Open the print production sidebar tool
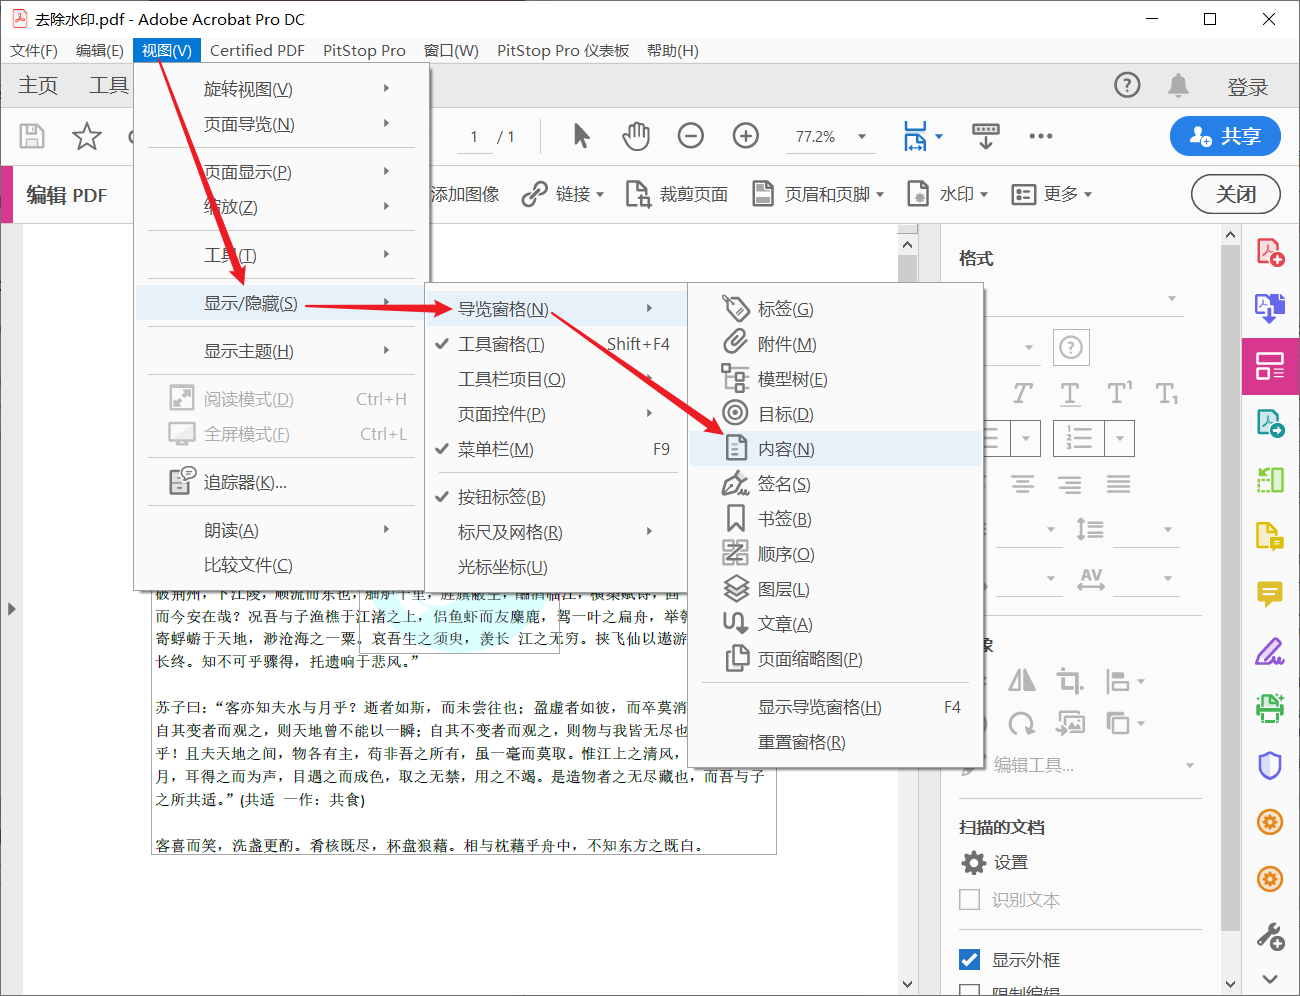 pos(1270,708)
